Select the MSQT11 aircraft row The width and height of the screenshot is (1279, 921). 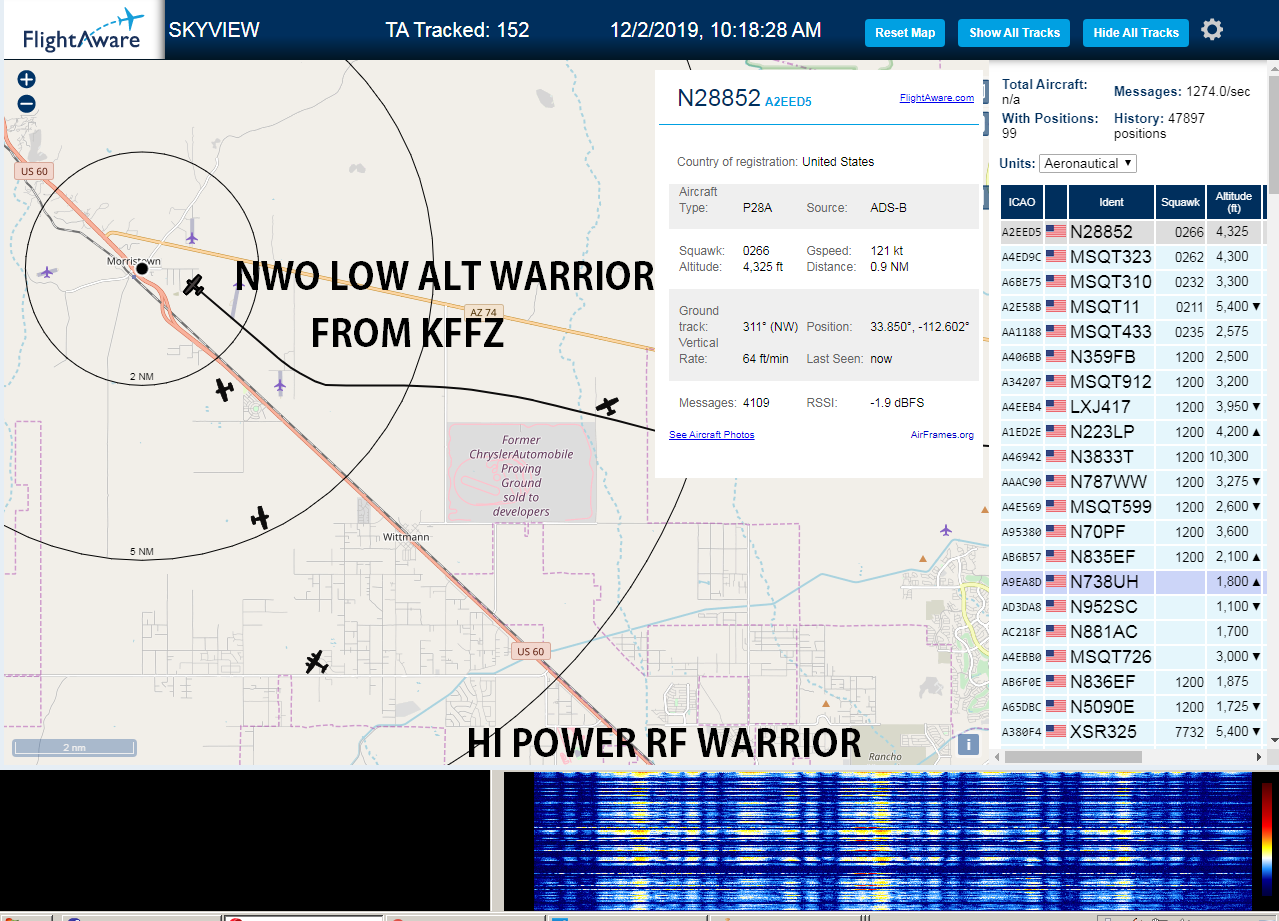tap(1132, 307)
